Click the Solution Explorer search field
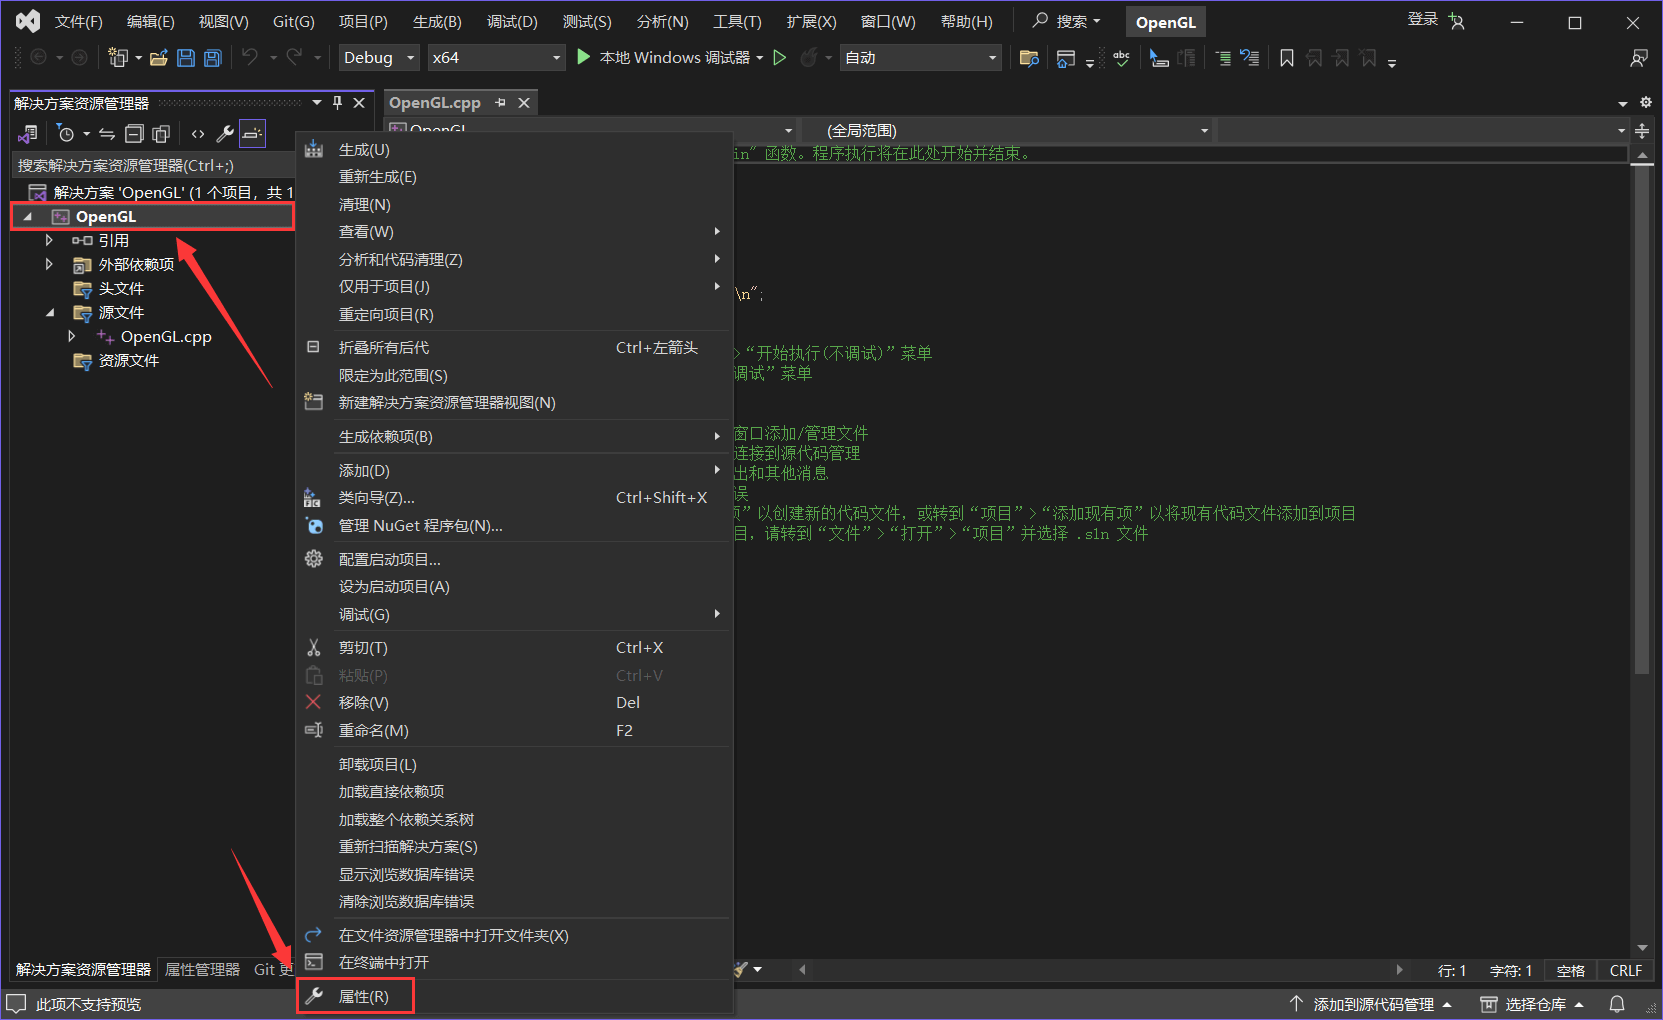This screenshot has height=1020, width=1663. (x=155, y=165)
